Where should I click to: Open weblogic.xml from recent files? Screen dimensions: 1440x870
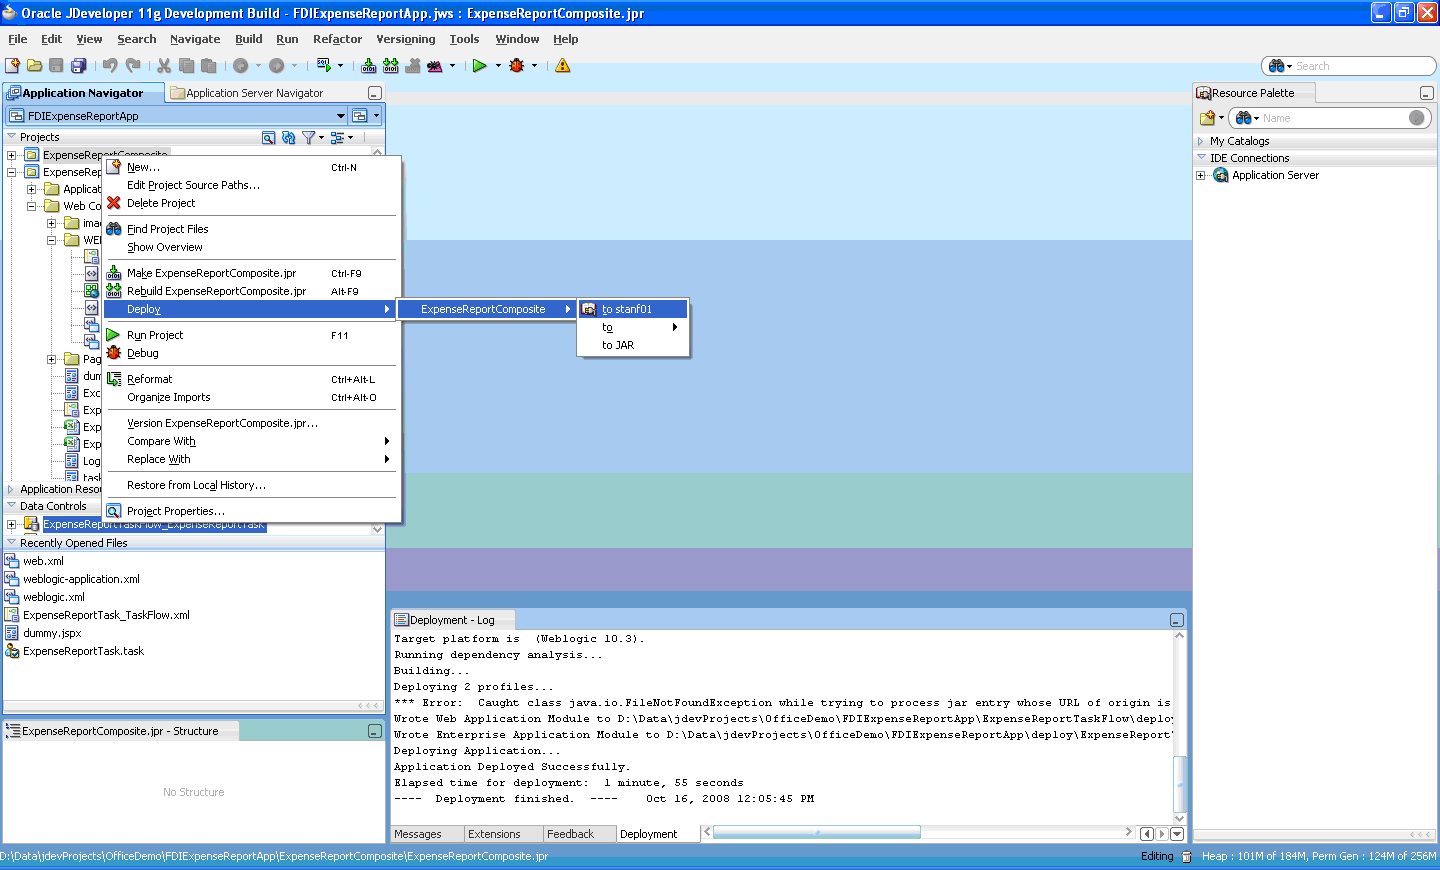pos(54,597)
